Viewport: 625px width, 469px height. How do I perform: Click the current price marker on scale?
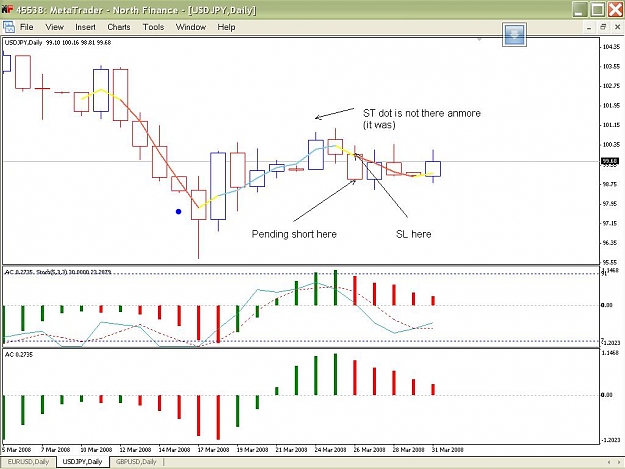click(610, 161)
